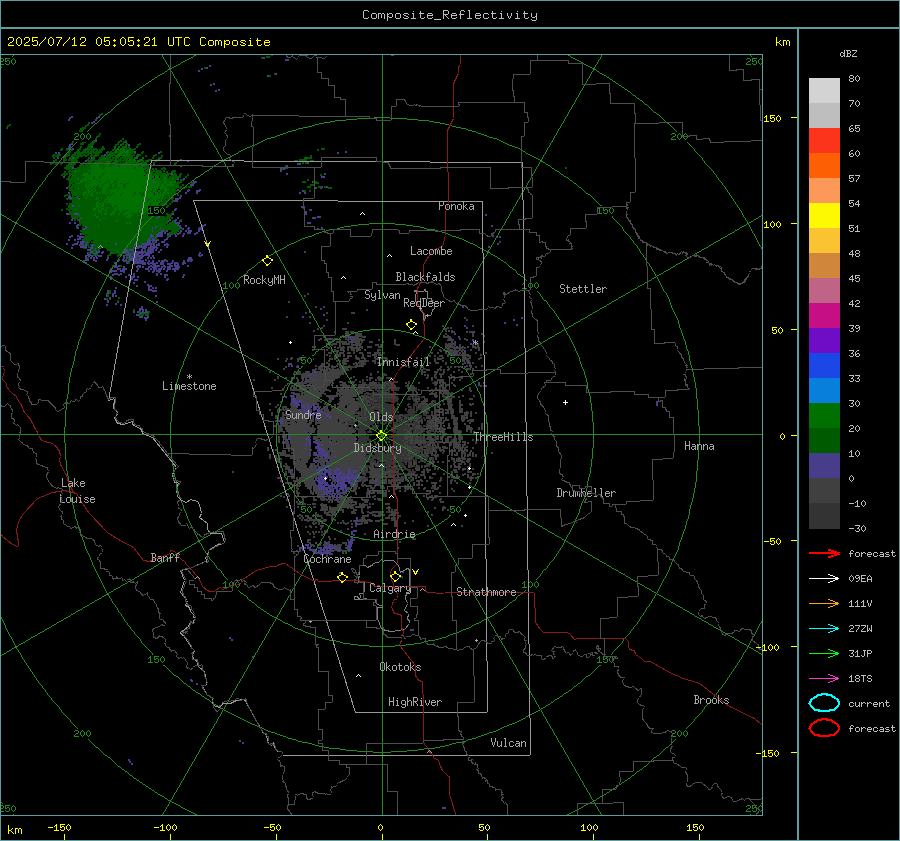Click the green 31JP arrow legend icon

(824, 653)
